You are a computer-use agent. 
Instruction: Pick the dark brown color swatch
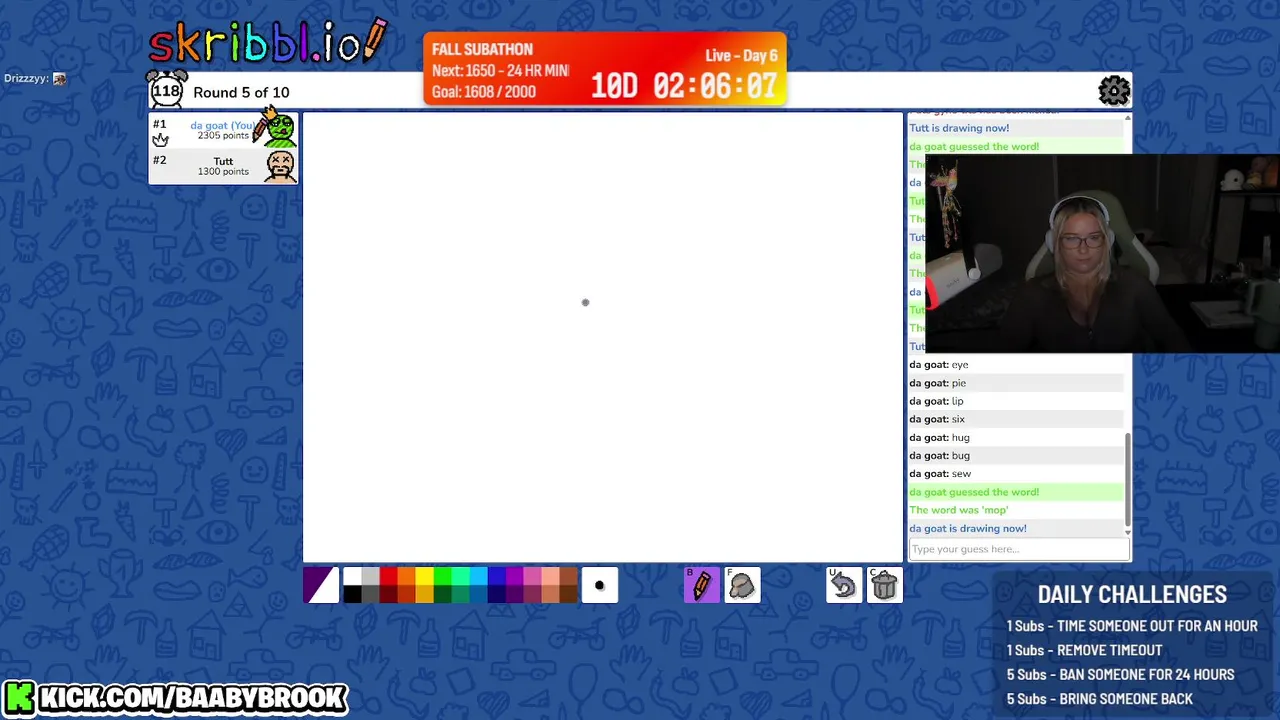[568, 594]
